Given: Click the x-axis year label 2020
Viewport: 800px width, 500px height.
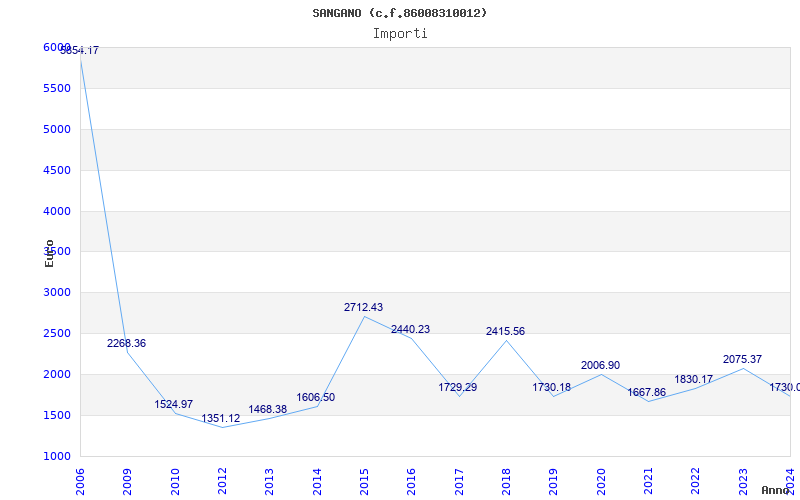Looking at the screenshot, I should [x=601, y=482].
